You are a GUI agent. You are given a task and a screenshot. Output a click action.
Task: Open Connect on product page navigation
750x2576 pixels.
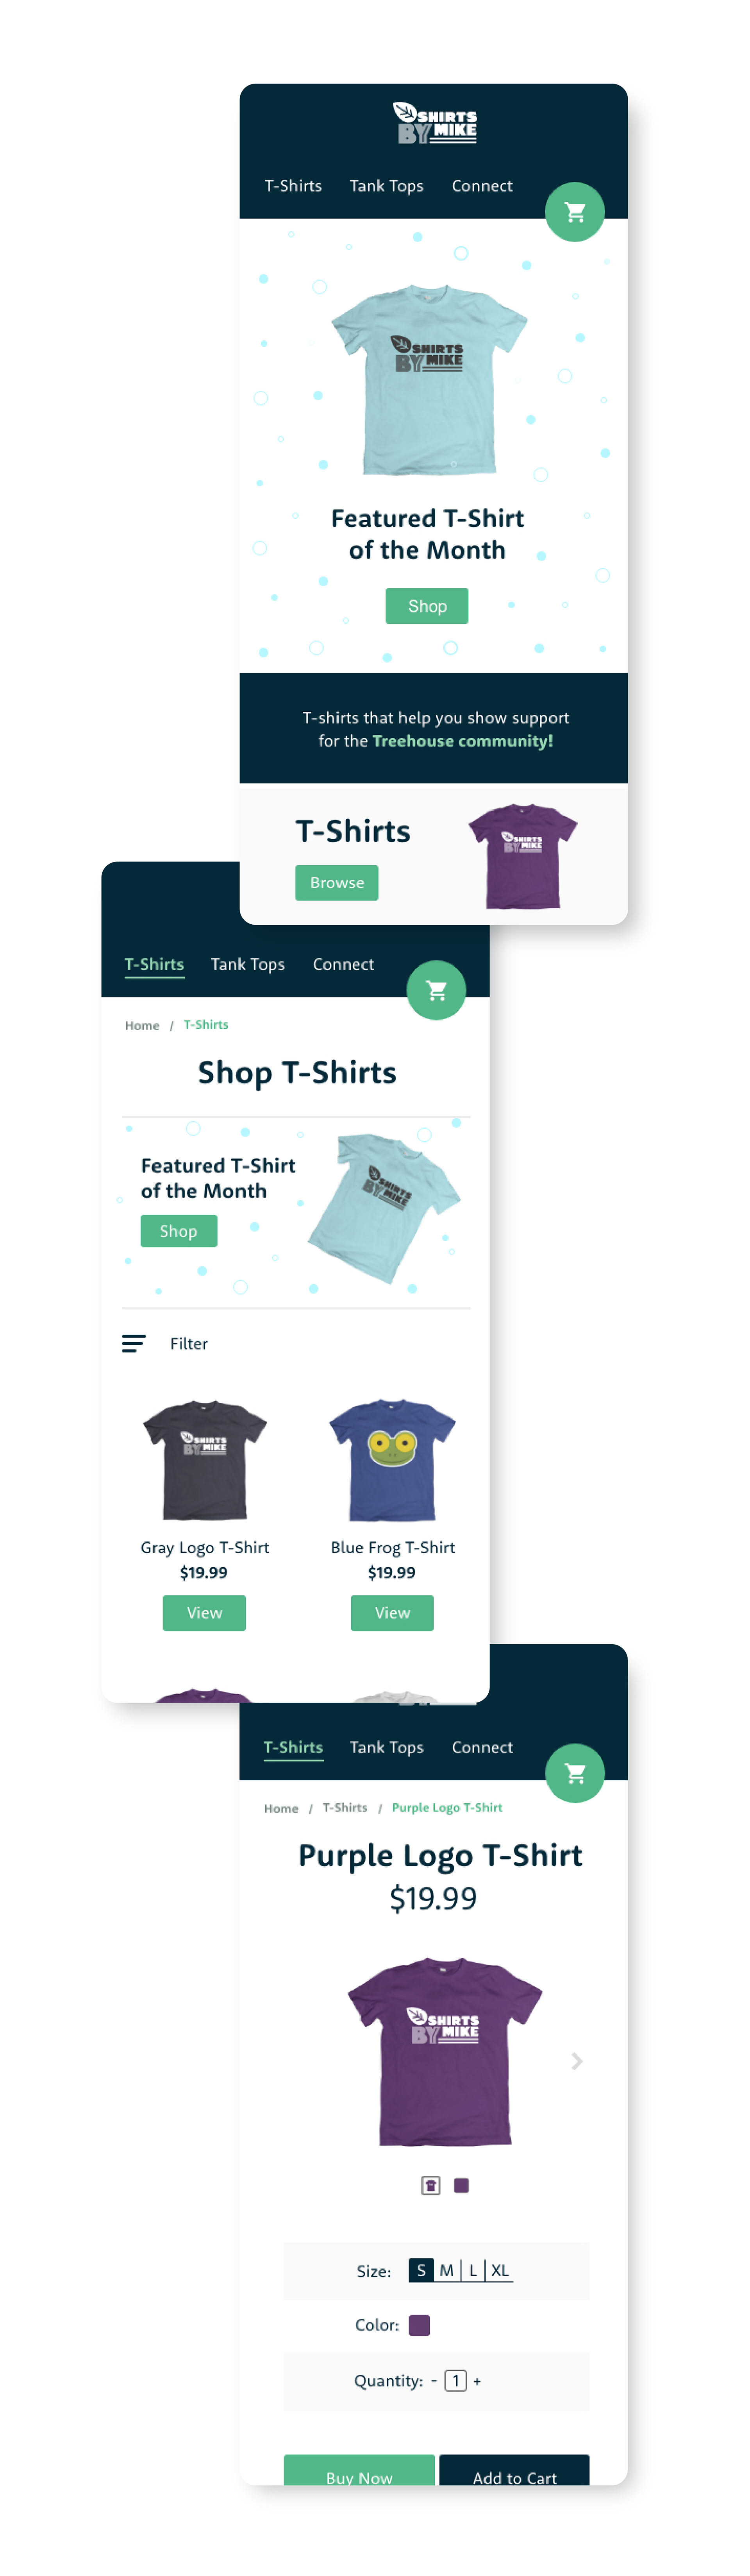tap(482, 1747)
